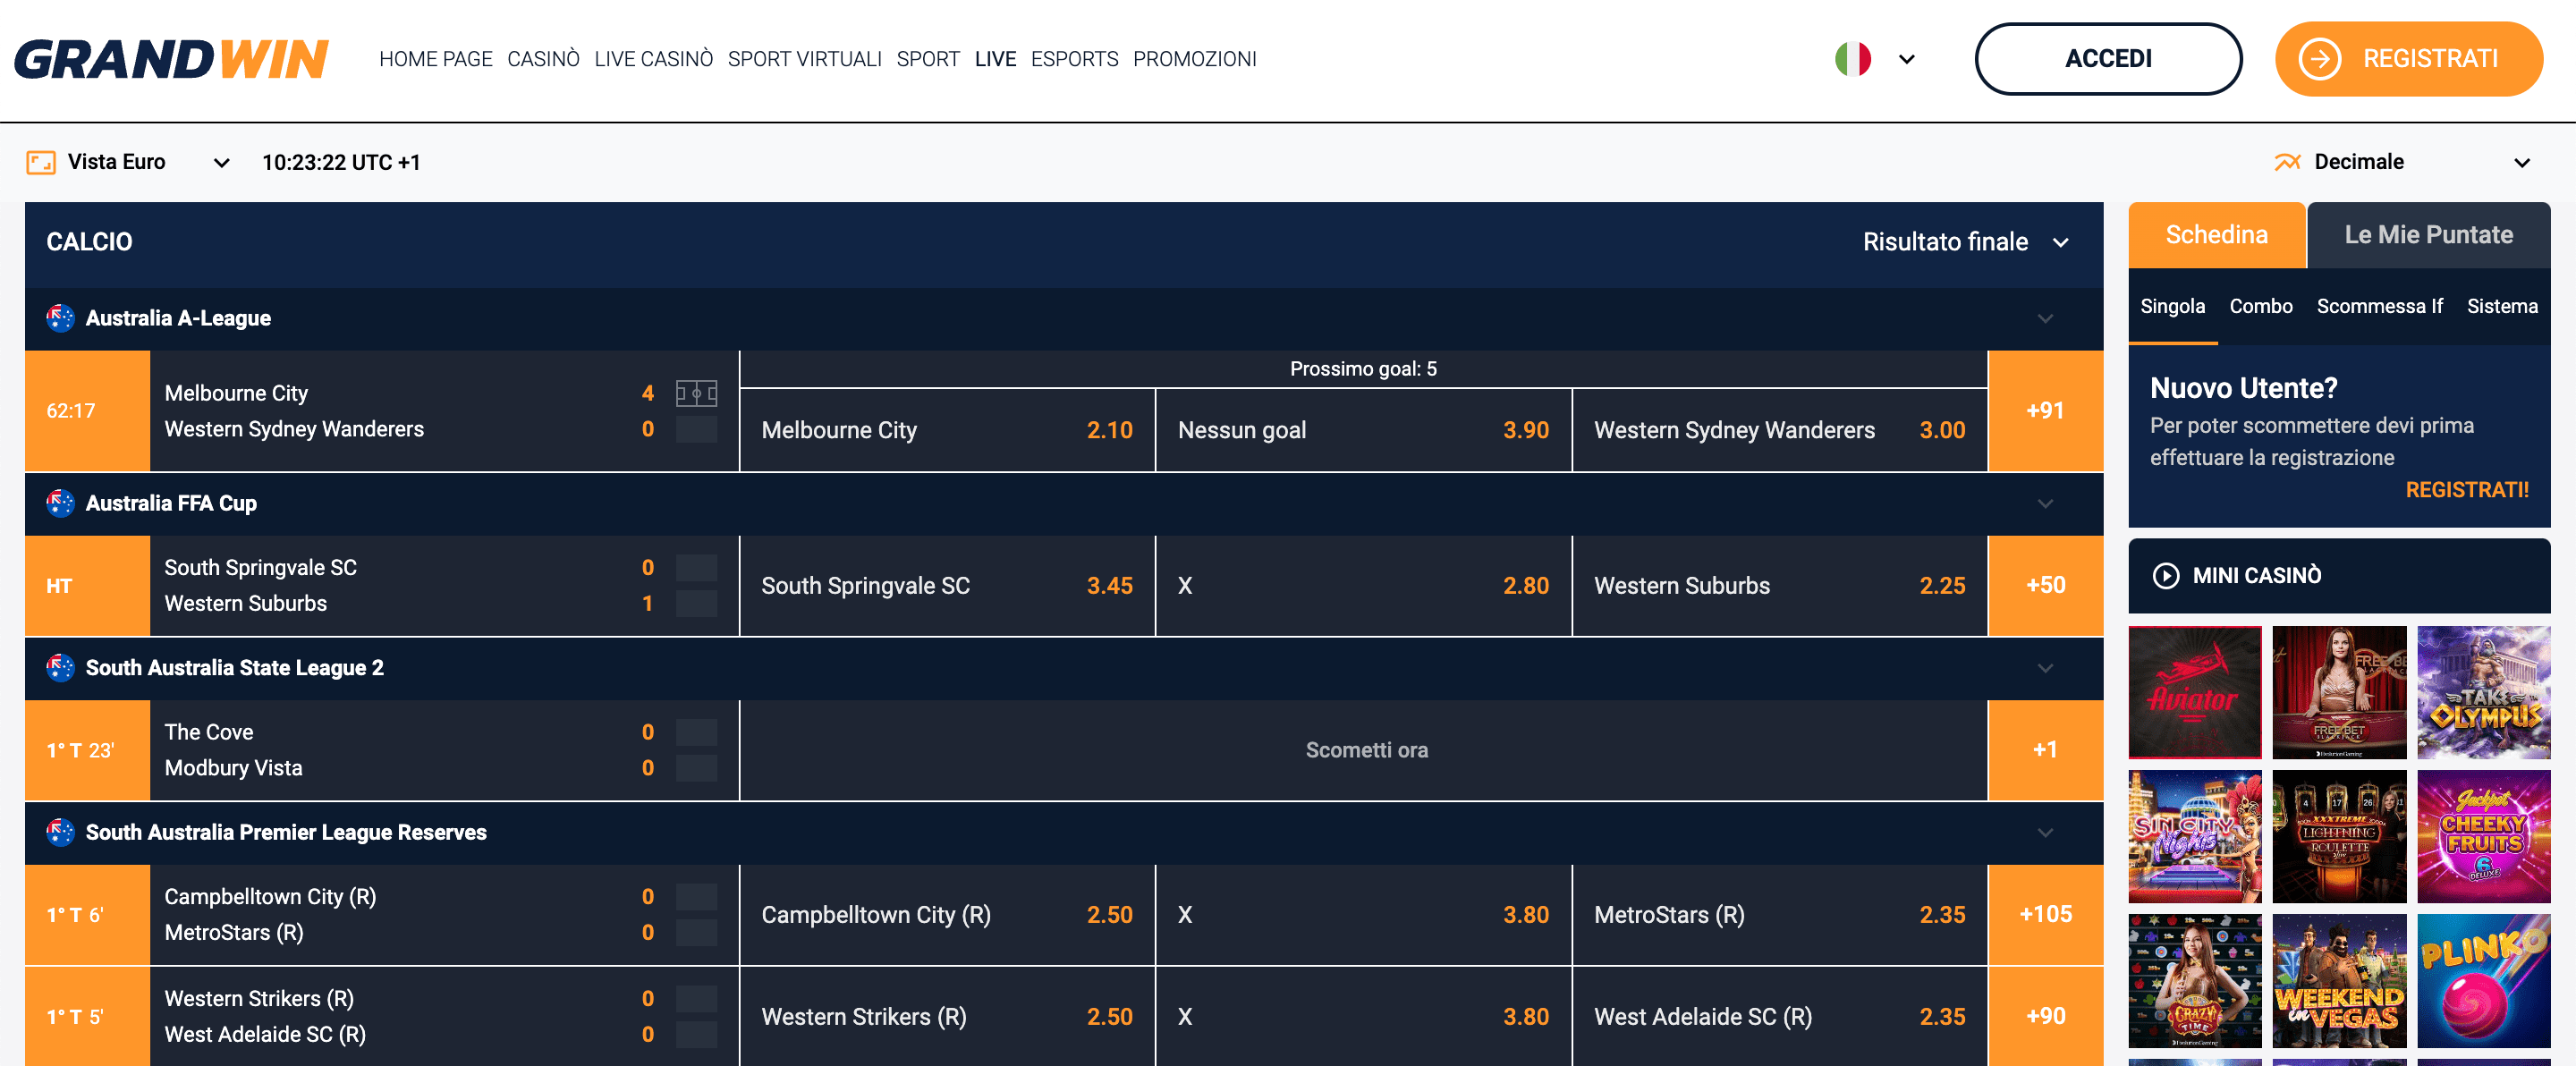This screenshot has width=2576, height=1066.
Task: Click the orange REGISTRATI button
Action: [x=2409, y=59]
